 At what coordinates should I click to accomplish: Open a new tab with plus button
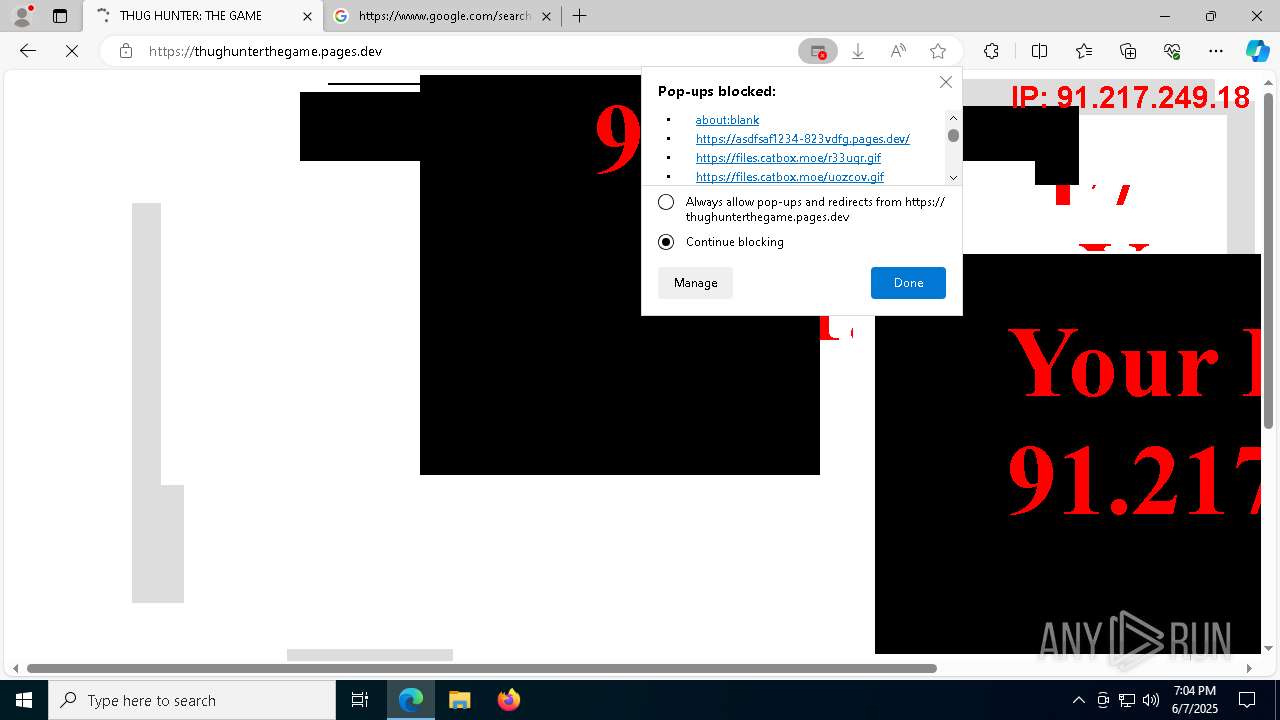tap(579, 16)
